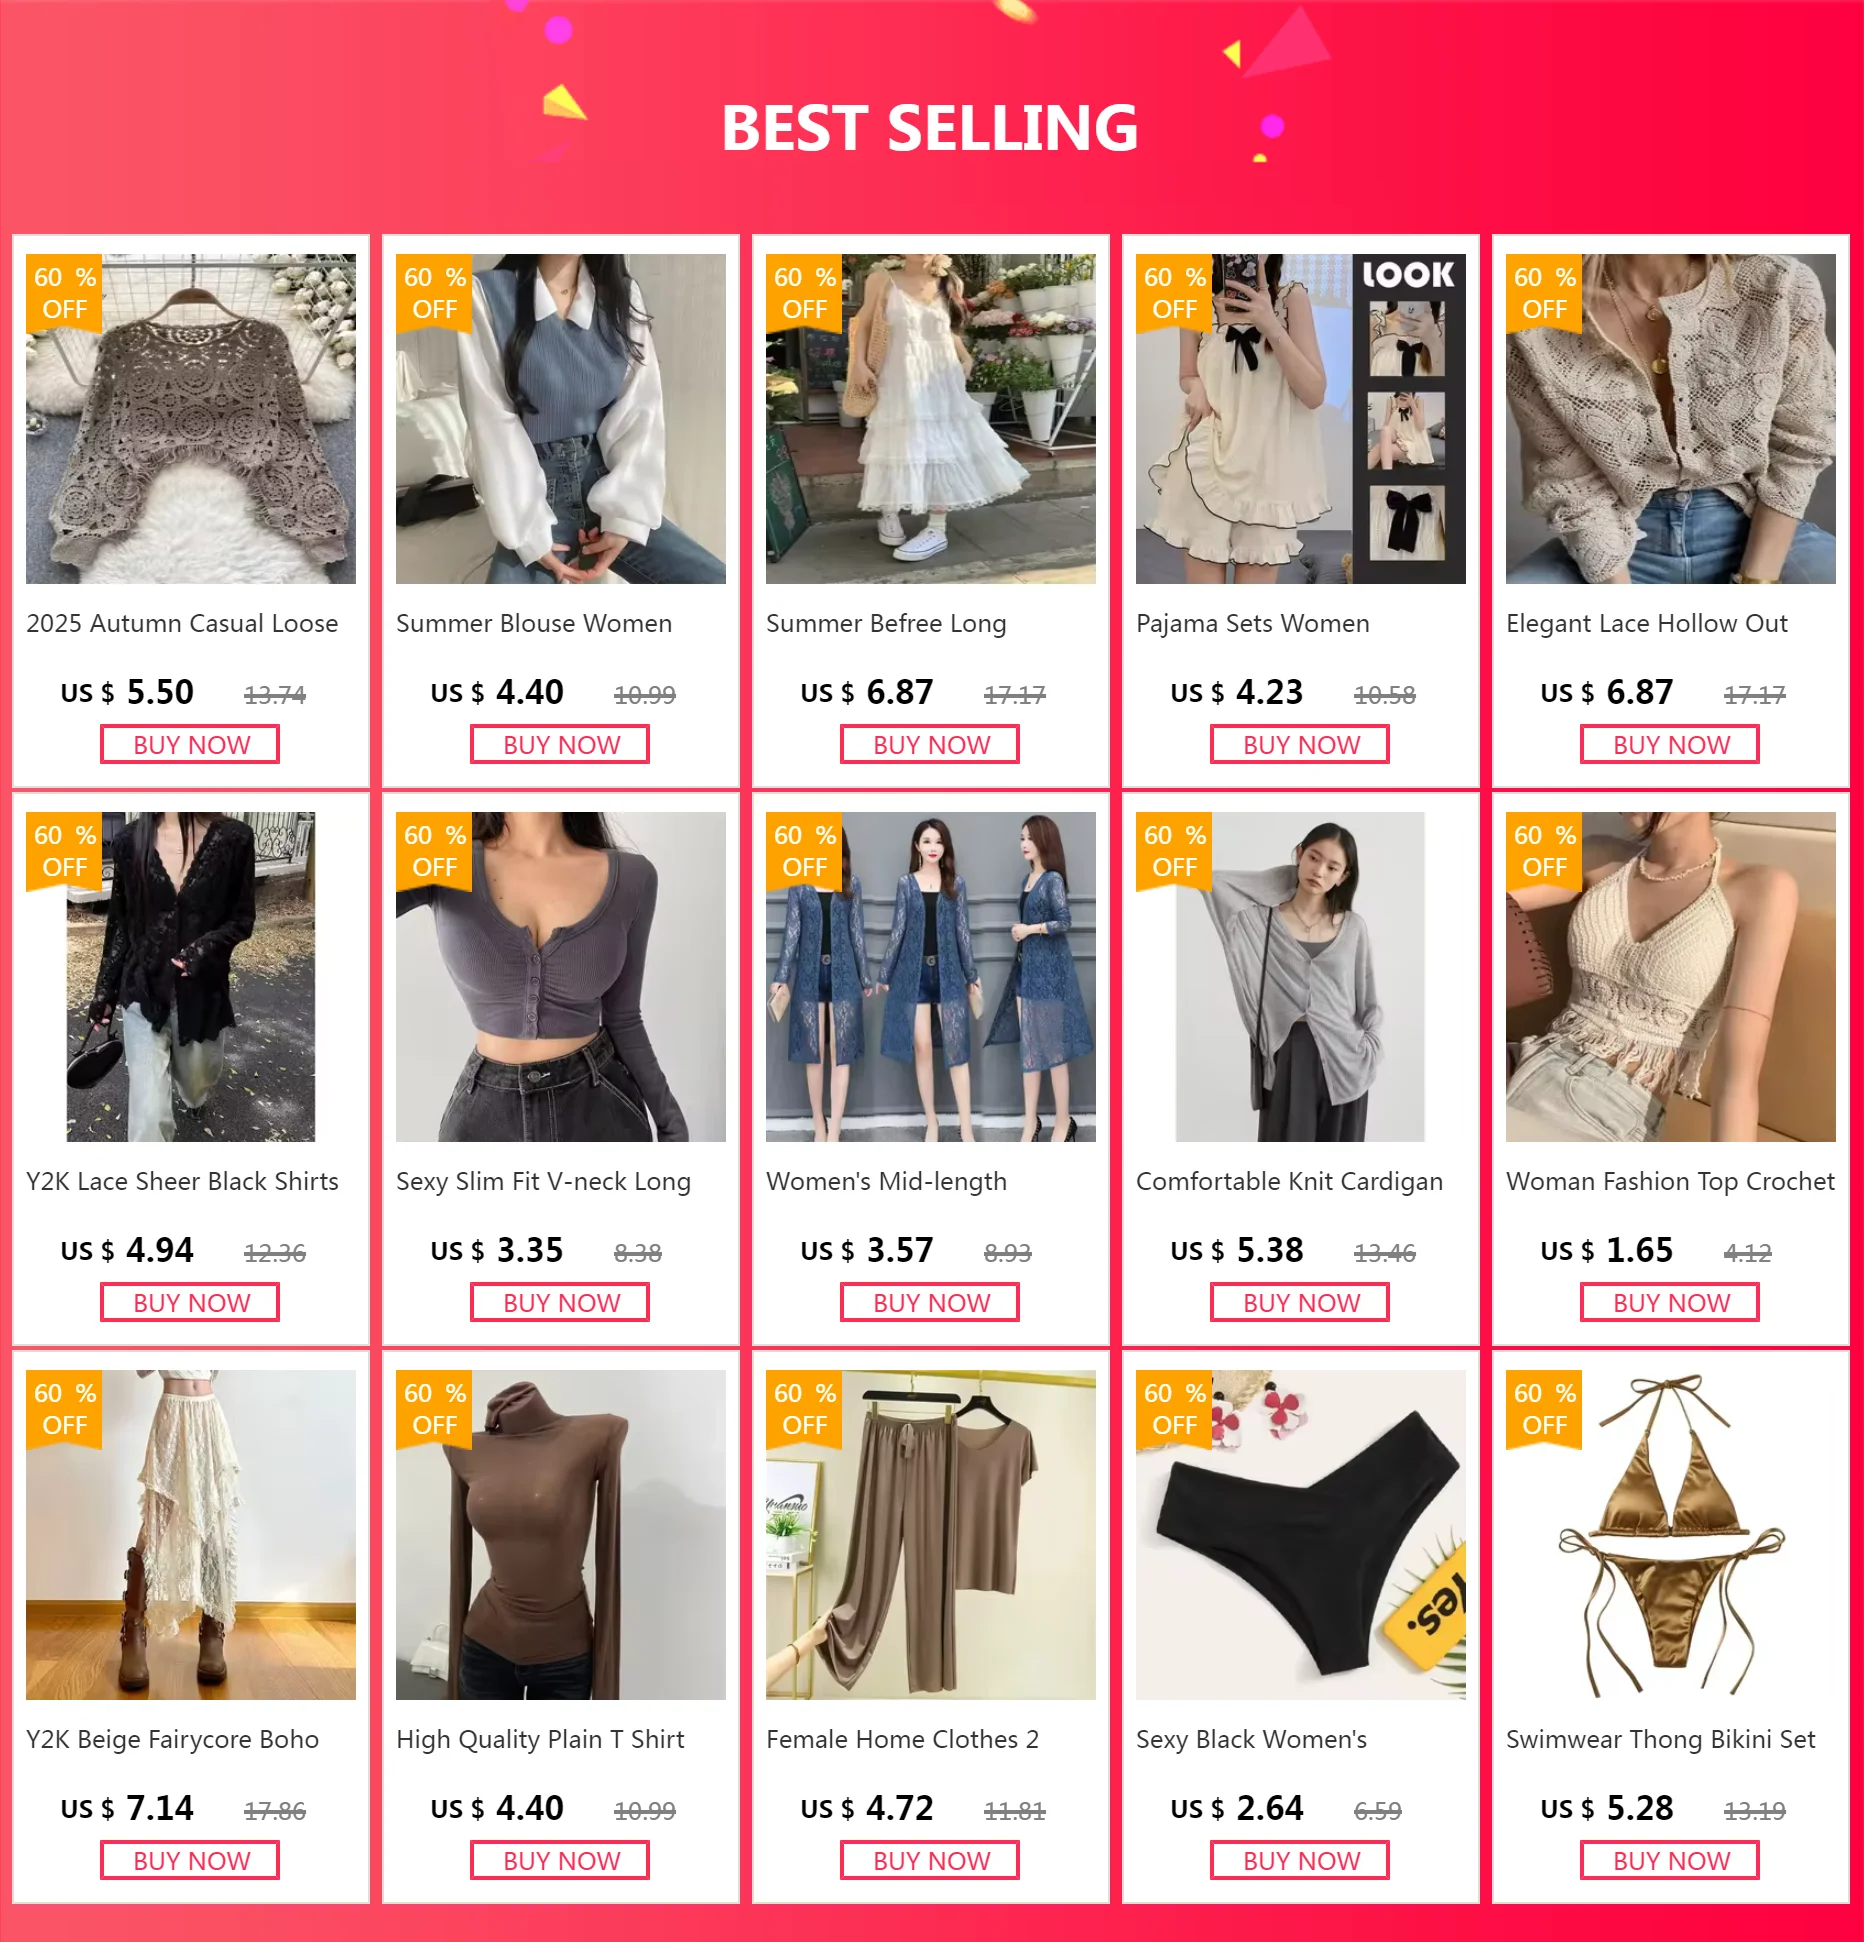Open the 2025 Autumn Casual Loose product image

(191, 419)
